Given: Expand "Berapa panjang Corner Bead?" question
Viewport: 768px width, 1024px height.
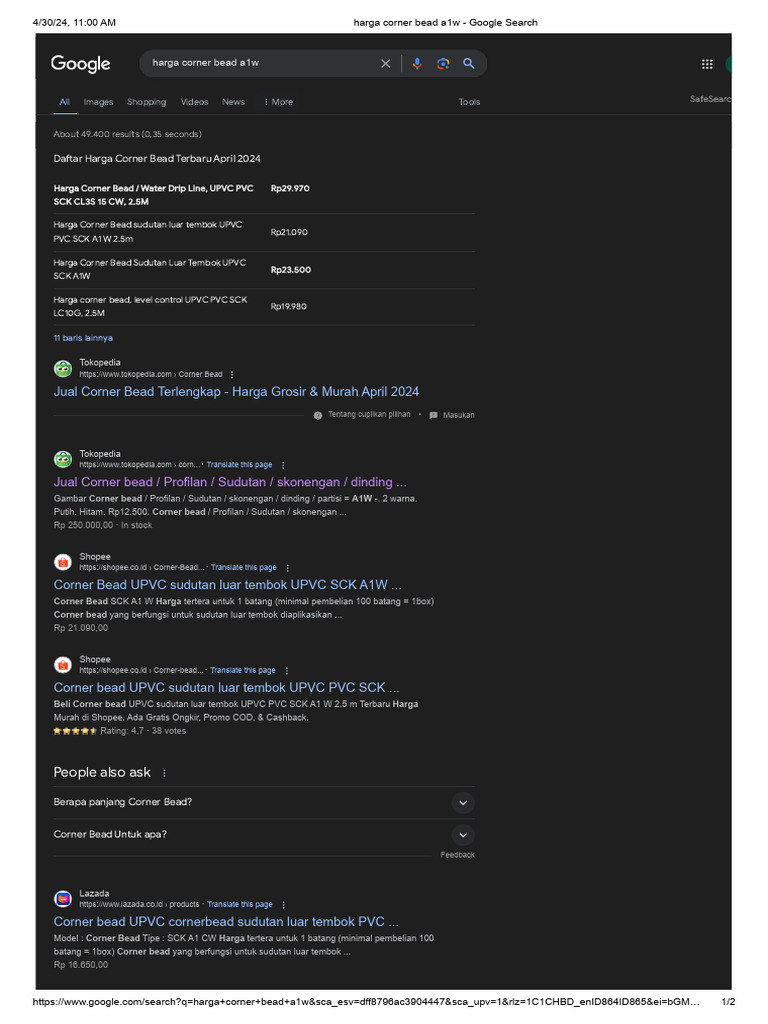Looking at the screenshot, I should point(462,802).
